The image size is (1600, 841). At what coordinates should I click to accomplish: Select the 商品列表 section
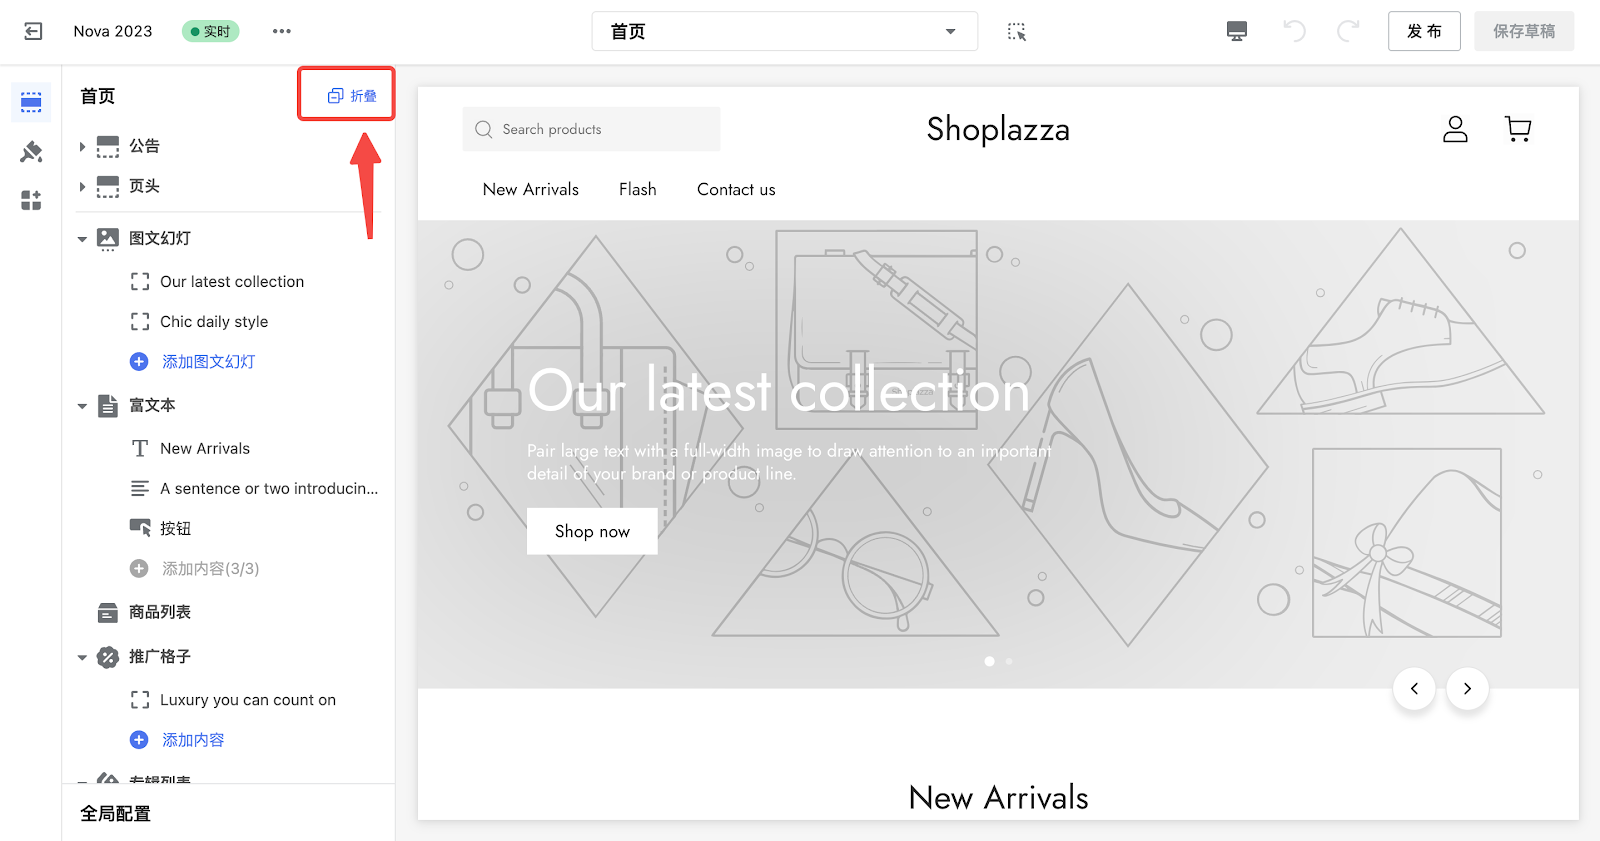pos(159,612)
